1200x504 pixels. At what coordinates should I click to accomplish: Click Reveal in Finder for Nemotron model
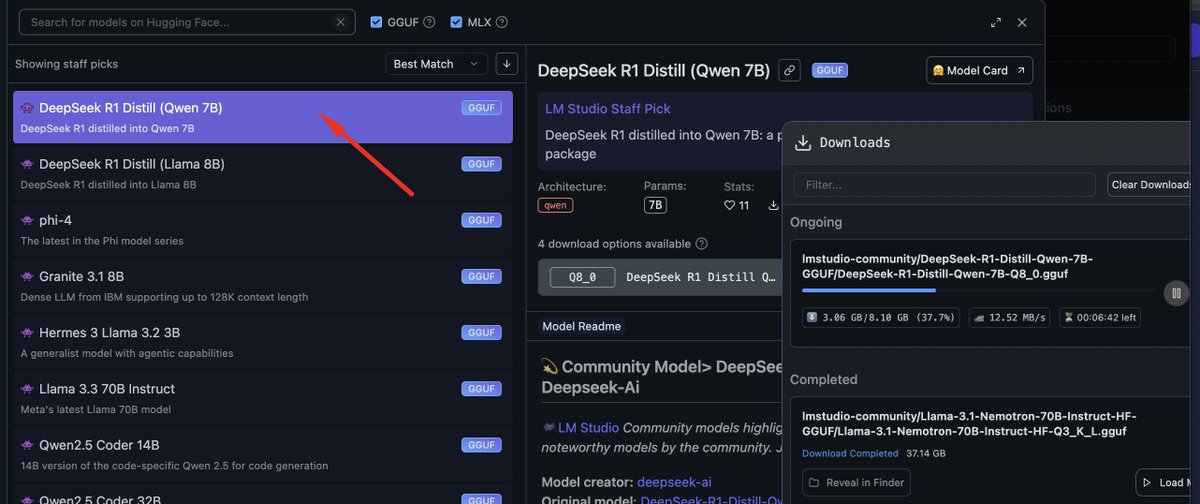click(857, 483)
